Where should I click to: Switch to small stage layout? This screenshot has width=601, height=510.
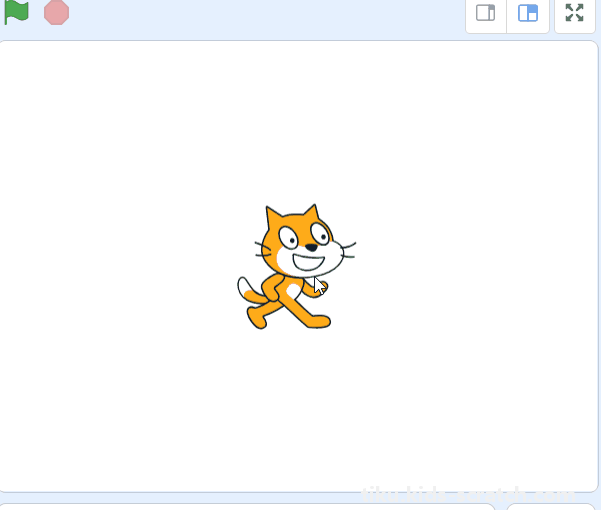(486, 13)
